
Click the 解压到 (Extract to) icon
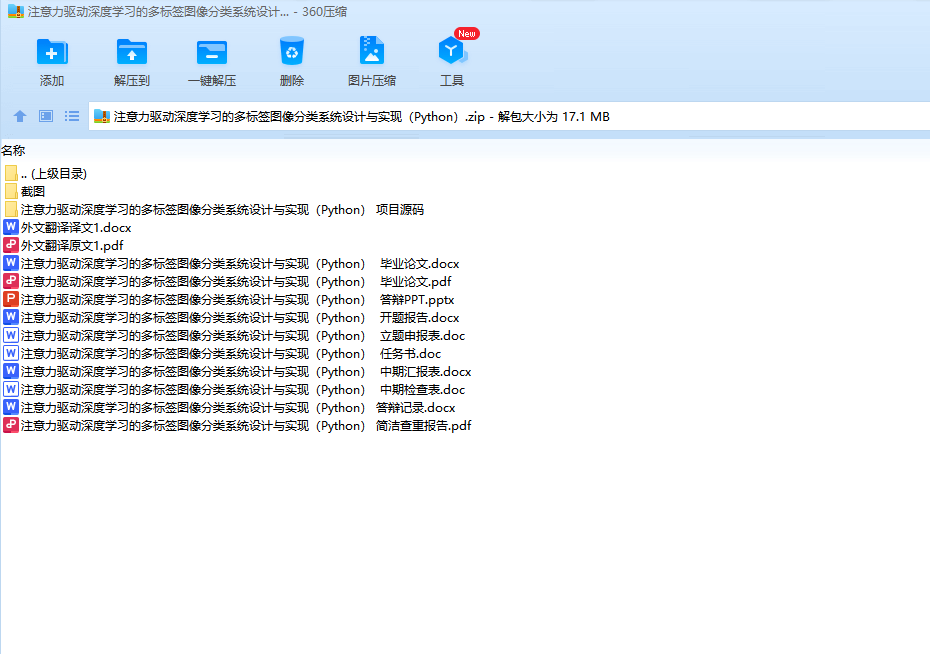point(132,52)
